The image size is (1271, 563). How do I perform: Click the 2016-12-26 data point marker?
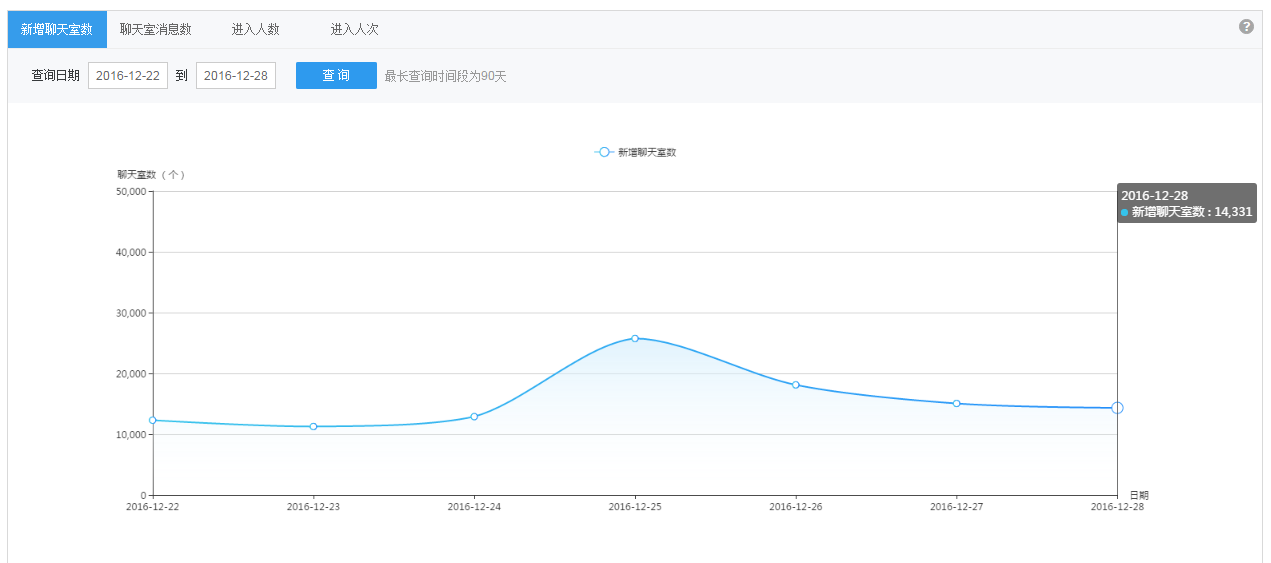[x=796, y=385]
